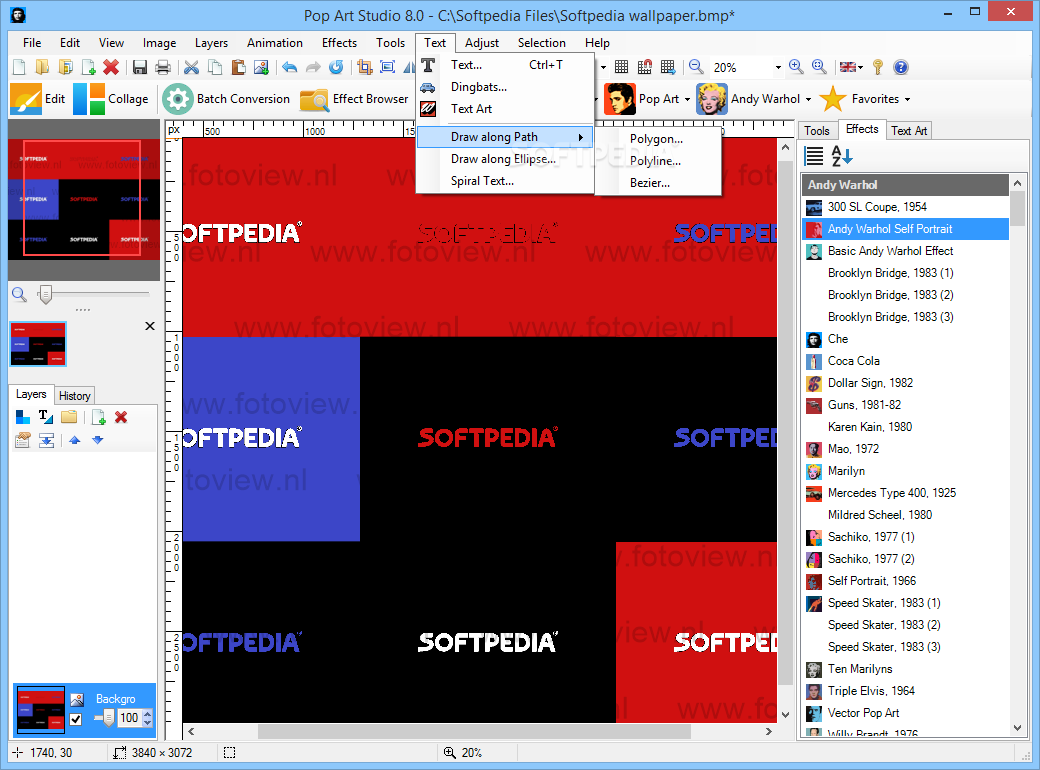This screenshot has height=770, width=1040.
Task: Move layer down with blue arrow
Action: (x=98, y=440)
